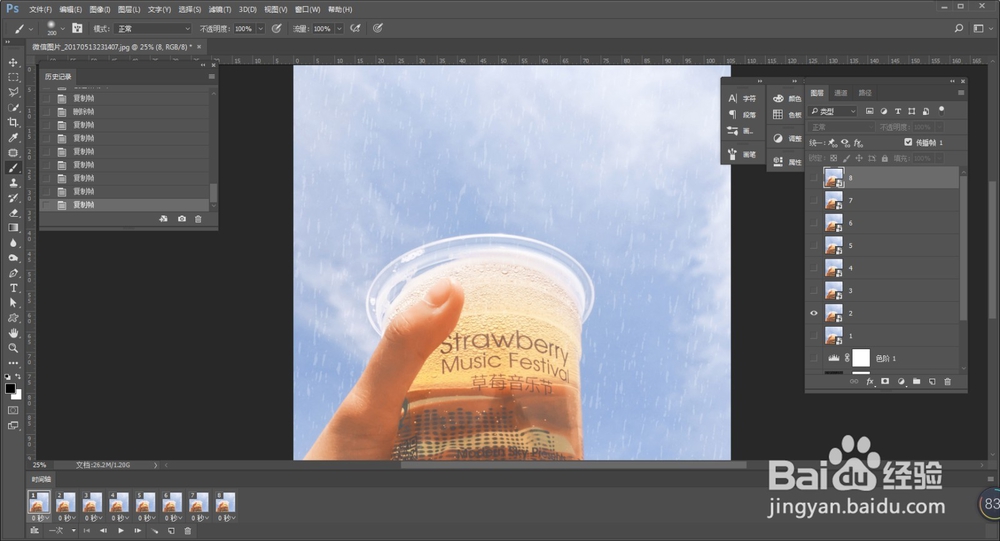Open the 颜色 (Color) panel

click(x=787, y=98)
